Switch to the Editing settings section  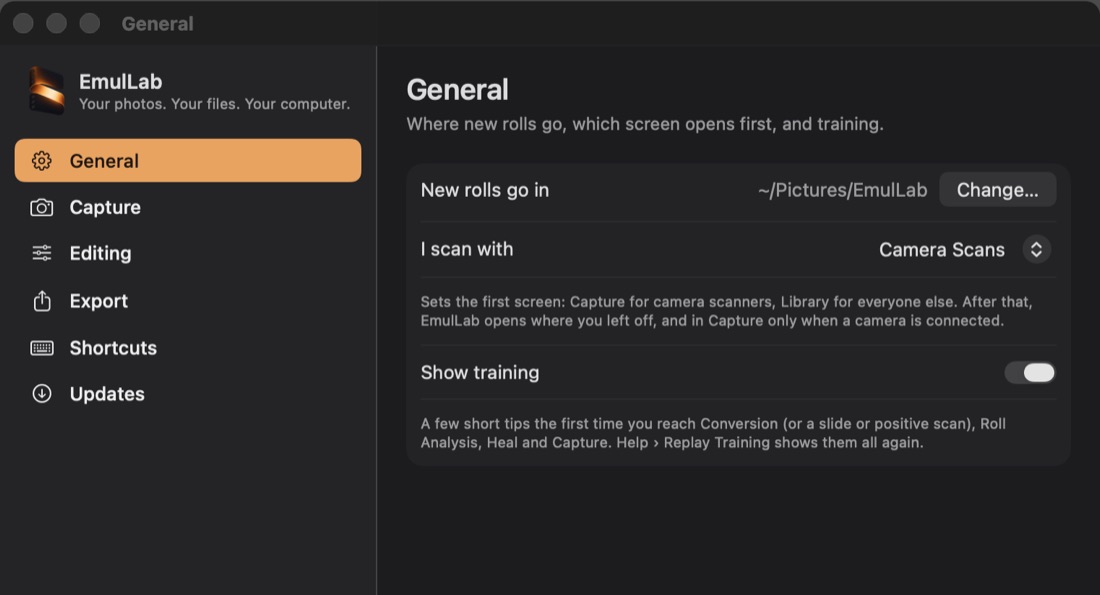[188, 253]
